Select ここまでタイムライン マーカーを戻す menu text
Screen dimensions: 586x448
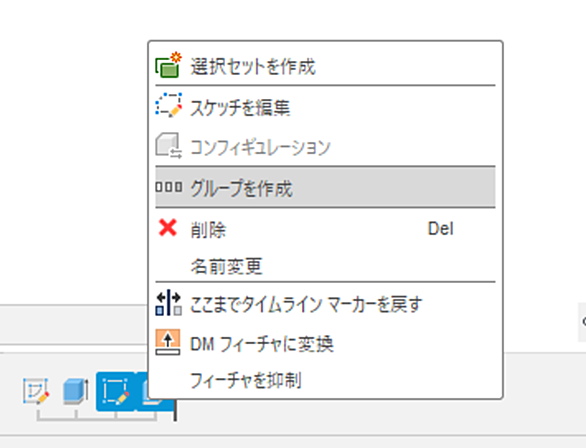pyautogui.click(x=306, y=305)
